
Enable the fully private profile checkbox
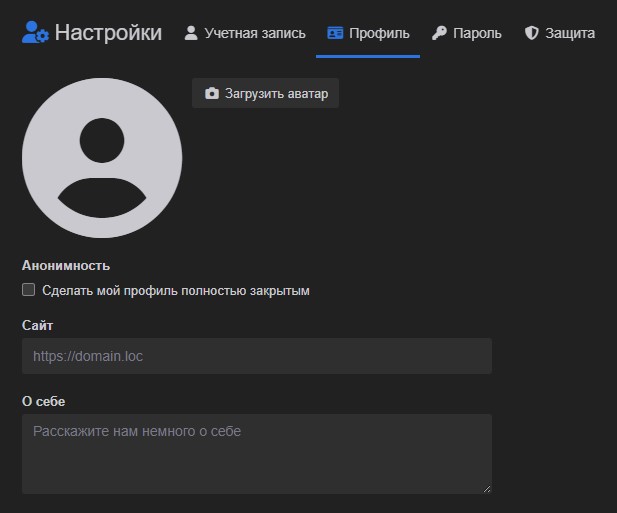[x=29, y=290]
